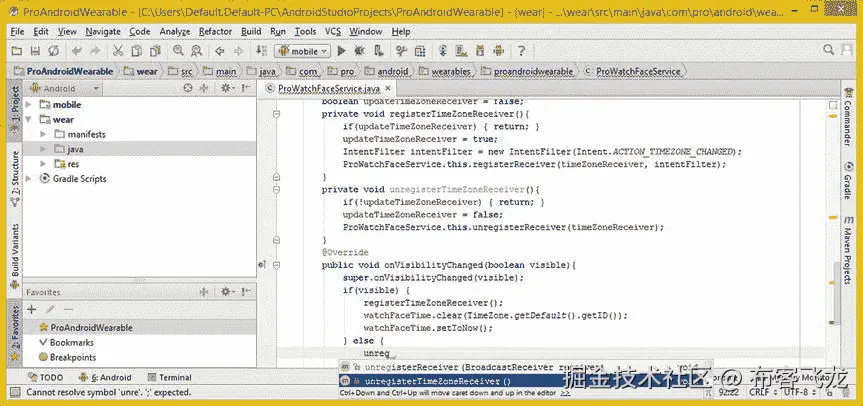863x406 pixels.
Task: Click the Cut scissors icon
Action: [x=118, y=51]
